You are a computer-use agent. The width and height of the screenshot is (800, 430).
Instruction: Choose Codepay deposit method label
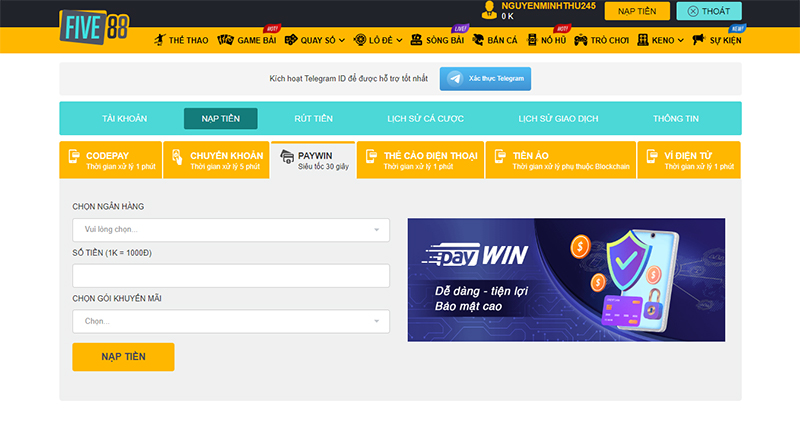point(107,156)
